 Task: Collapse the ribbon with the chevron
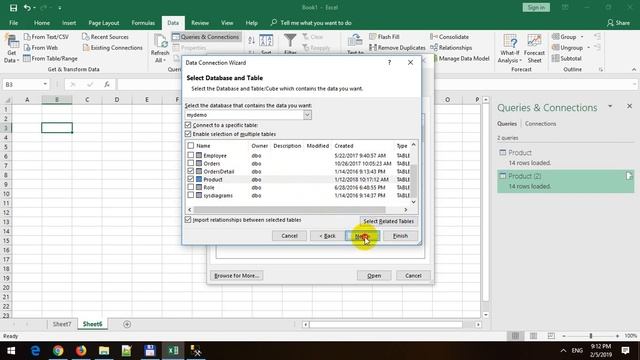coord(633,69)
